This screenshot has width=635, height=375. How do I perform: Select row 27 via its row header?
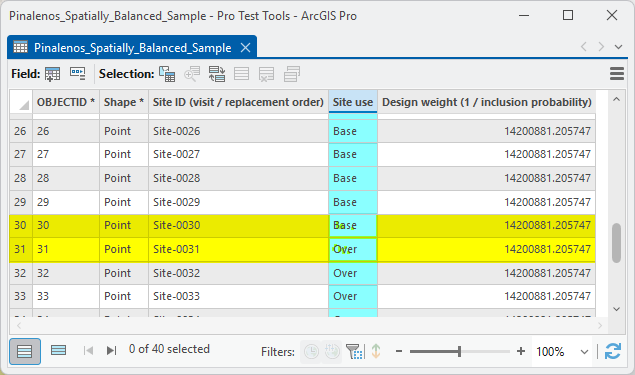tap(21, 154)
